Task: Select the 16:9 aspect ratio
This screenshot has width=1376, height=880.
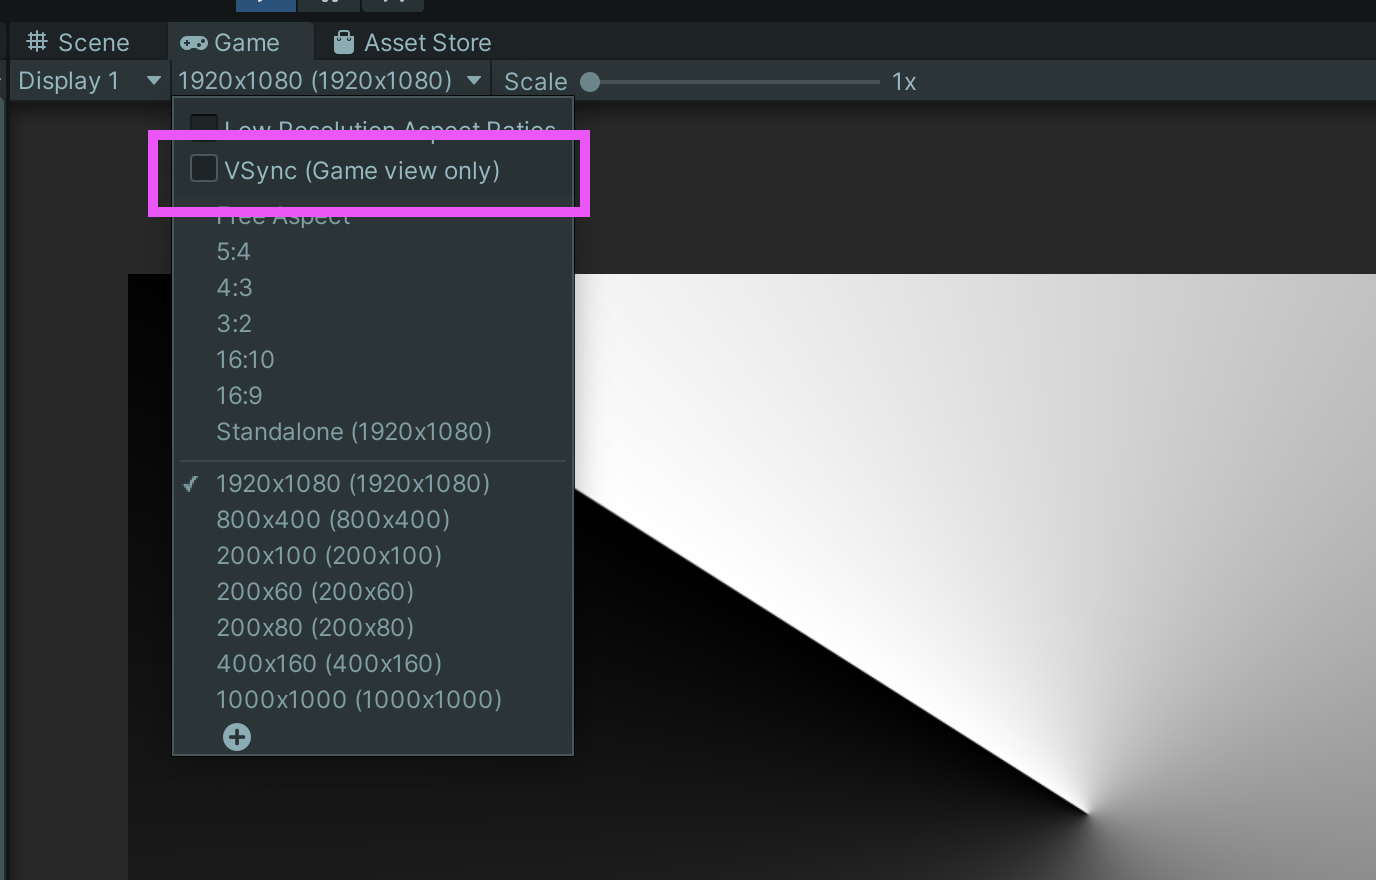Action: coord(239,395)
